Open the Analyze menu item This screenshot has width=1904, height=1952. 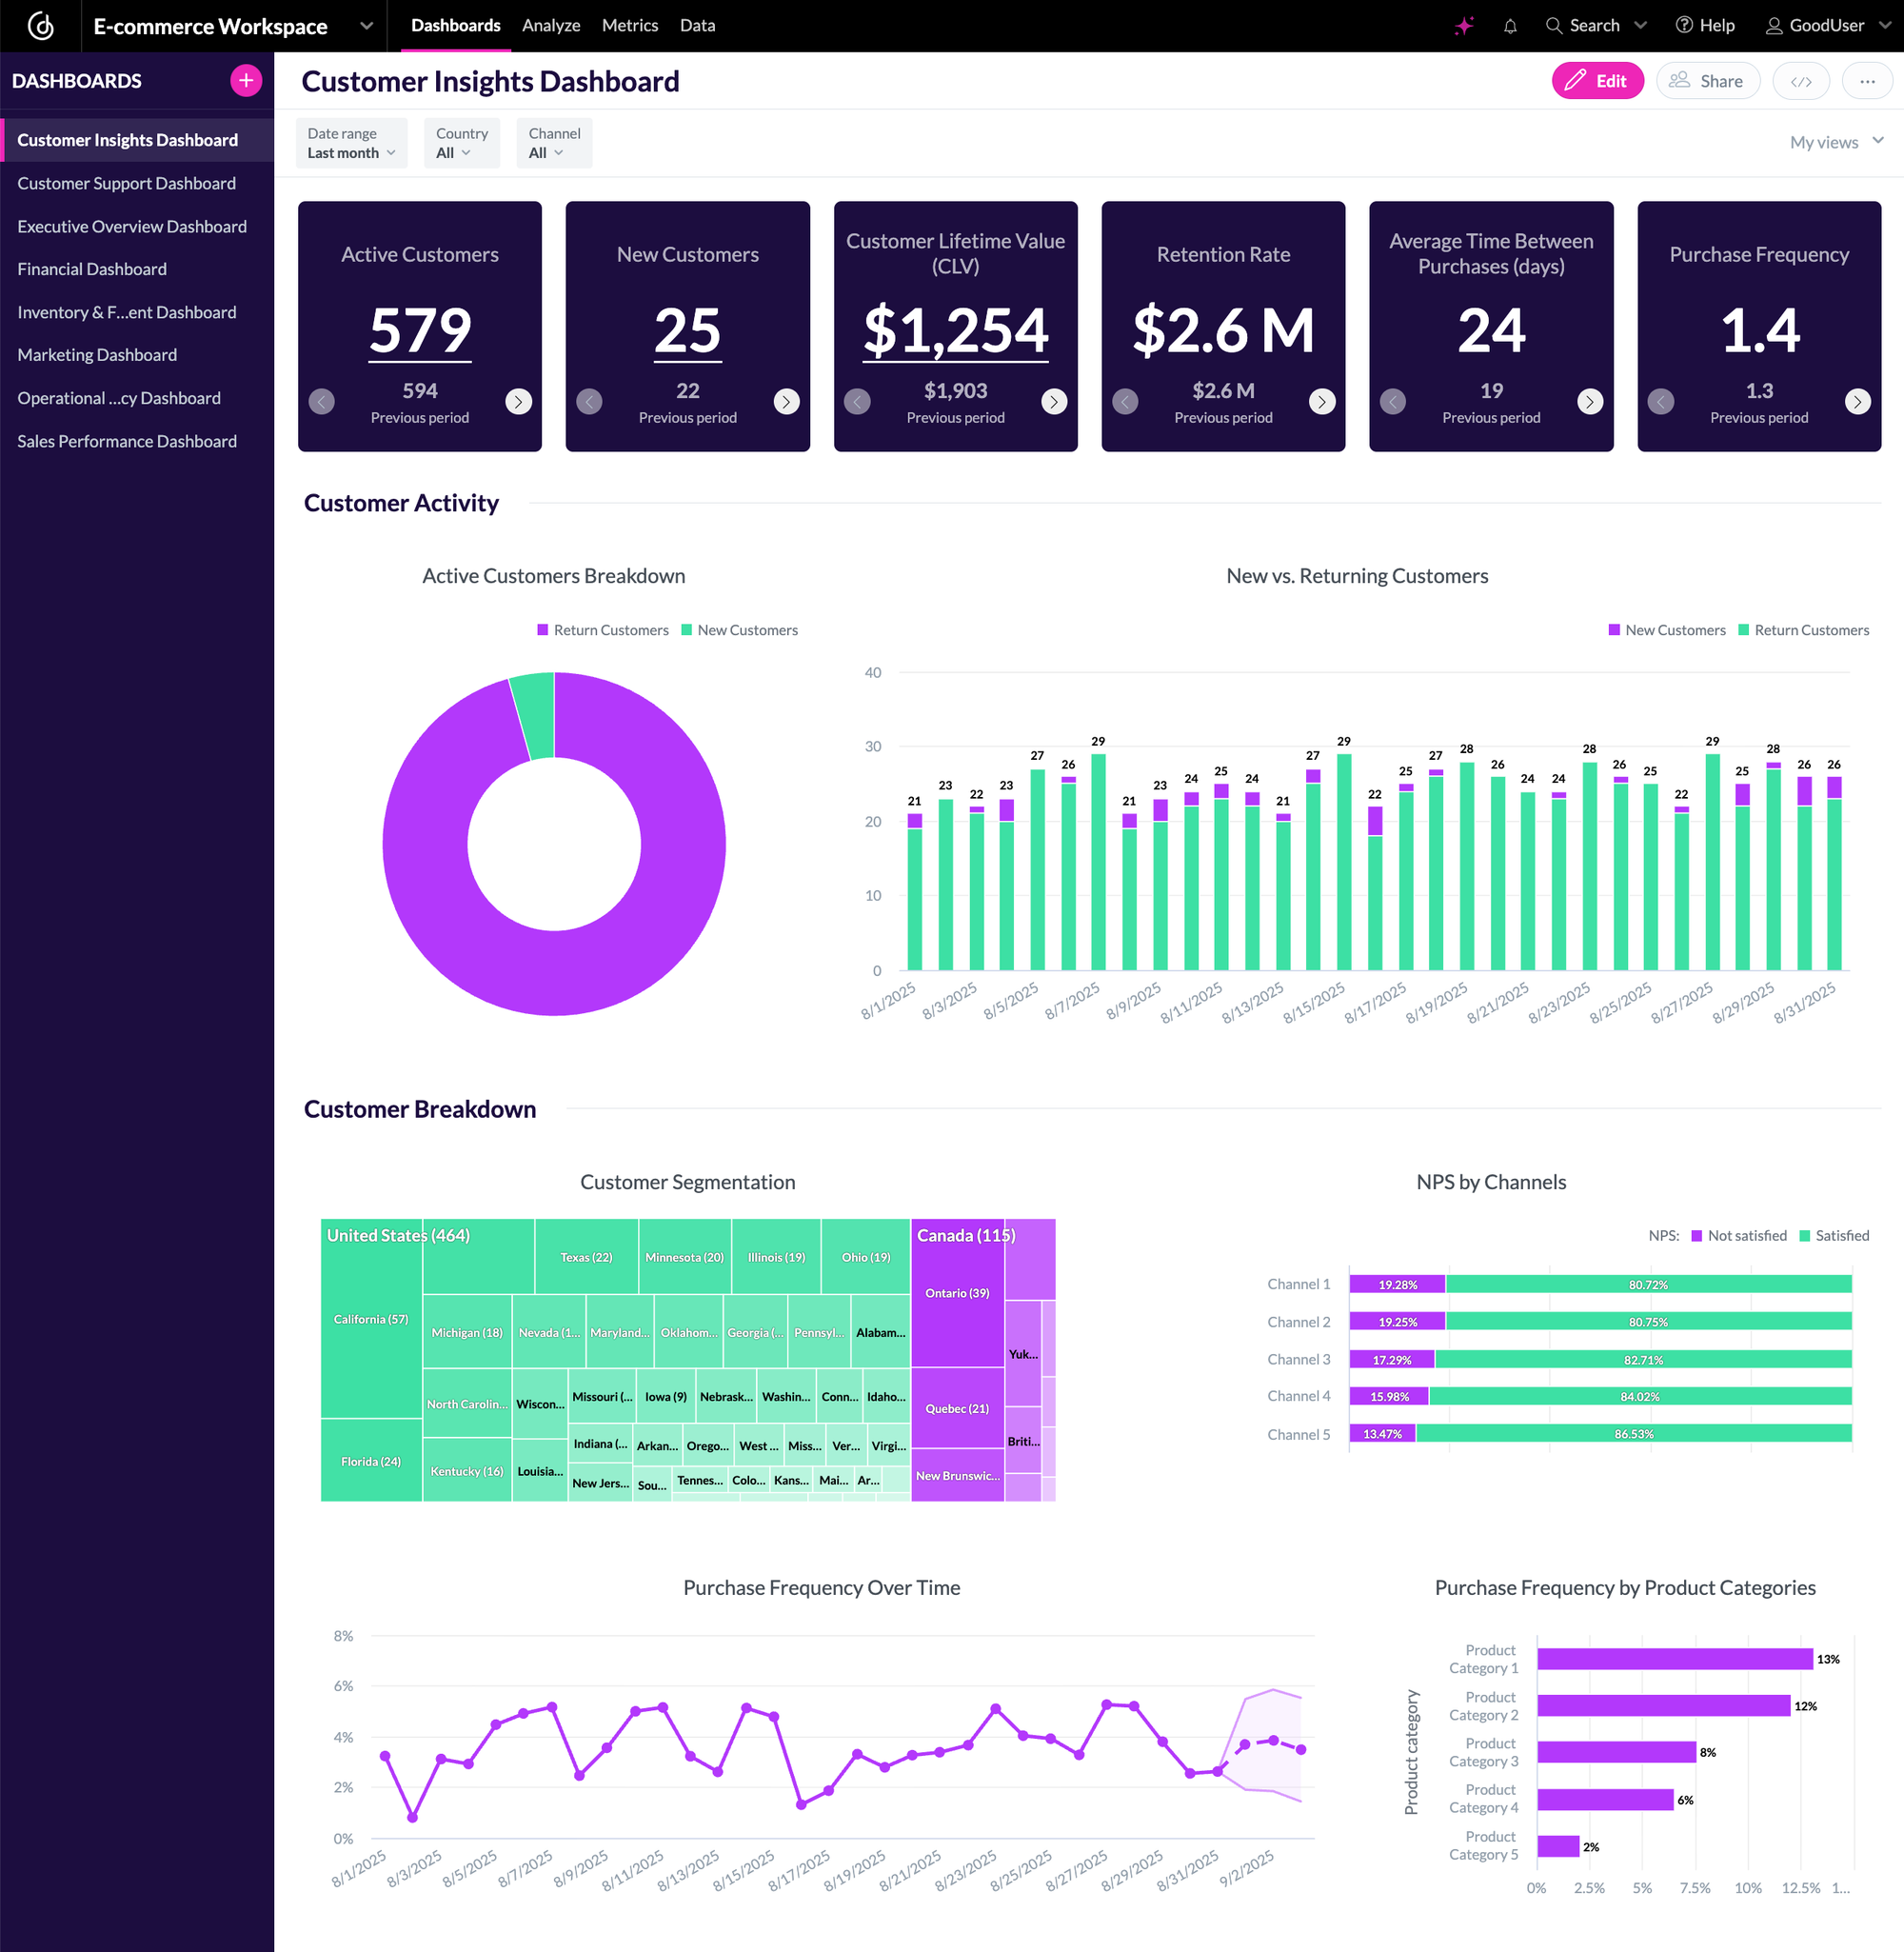point(551,25)
